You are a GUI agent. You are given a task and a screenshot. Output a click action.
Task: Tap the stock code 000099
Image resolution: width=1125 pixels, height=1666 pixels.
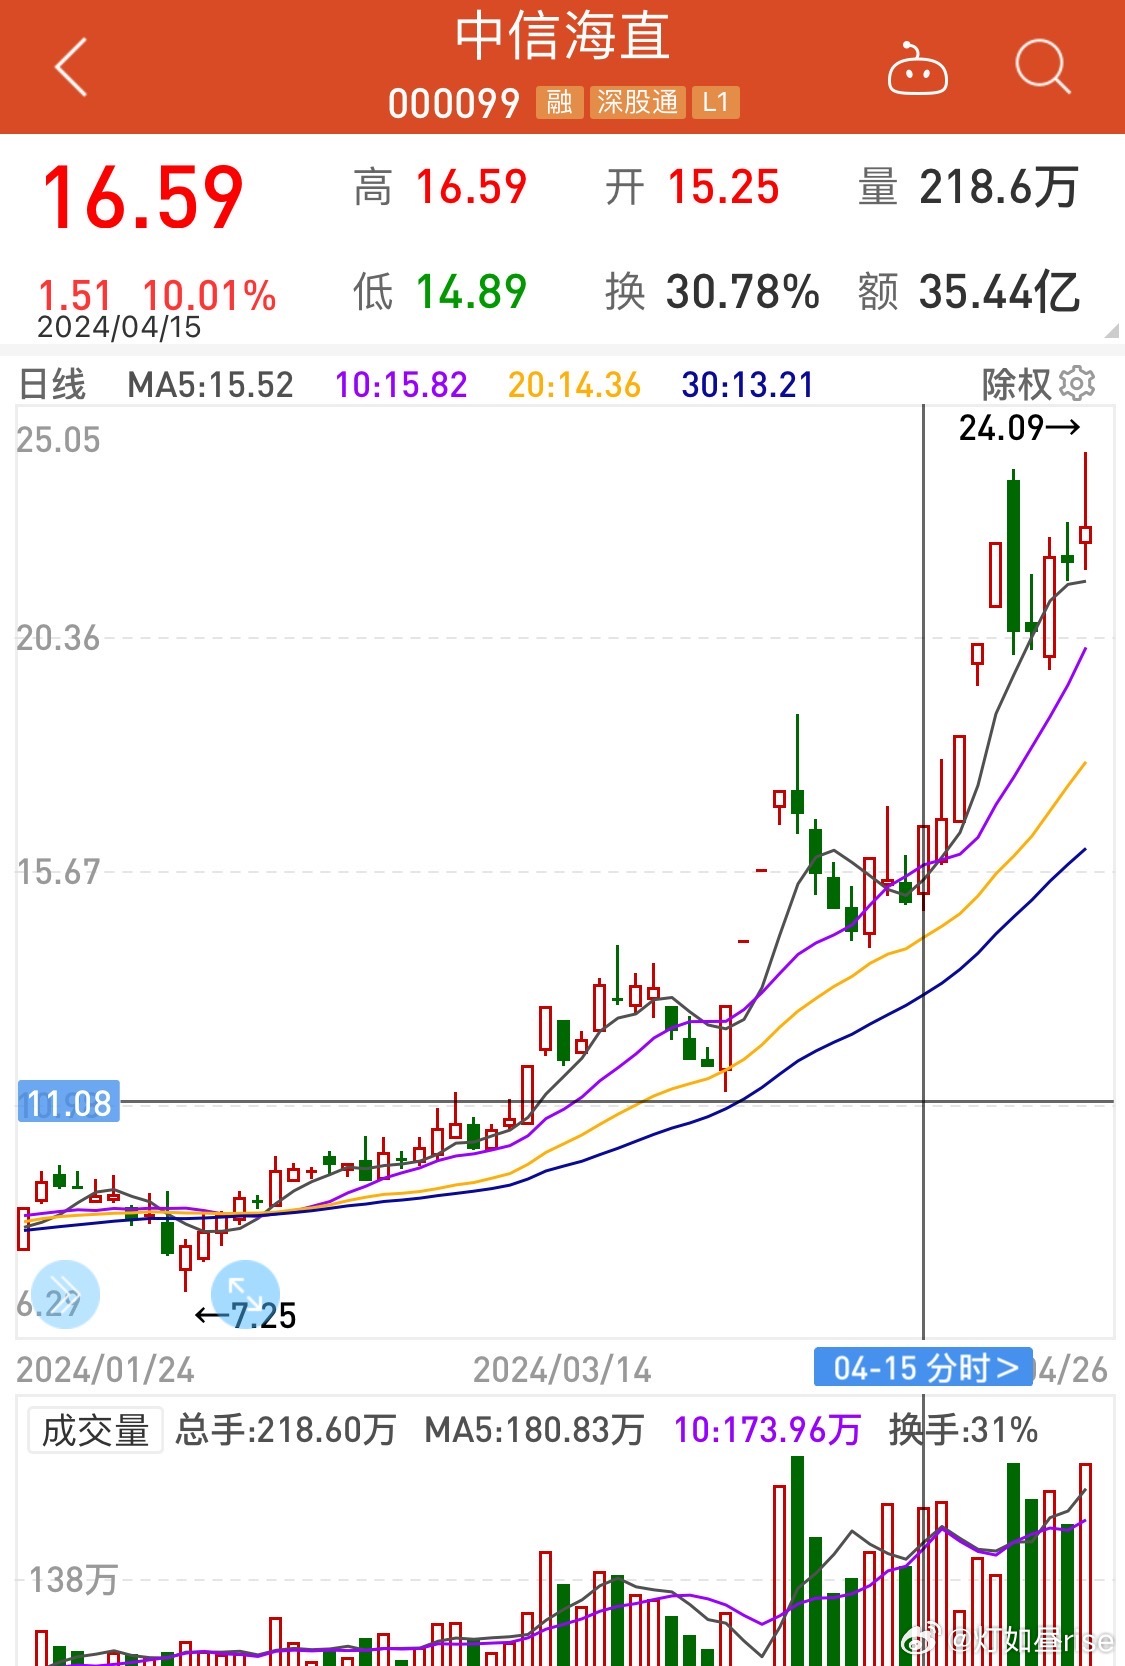pyautogui.click(x=454, y=103)
